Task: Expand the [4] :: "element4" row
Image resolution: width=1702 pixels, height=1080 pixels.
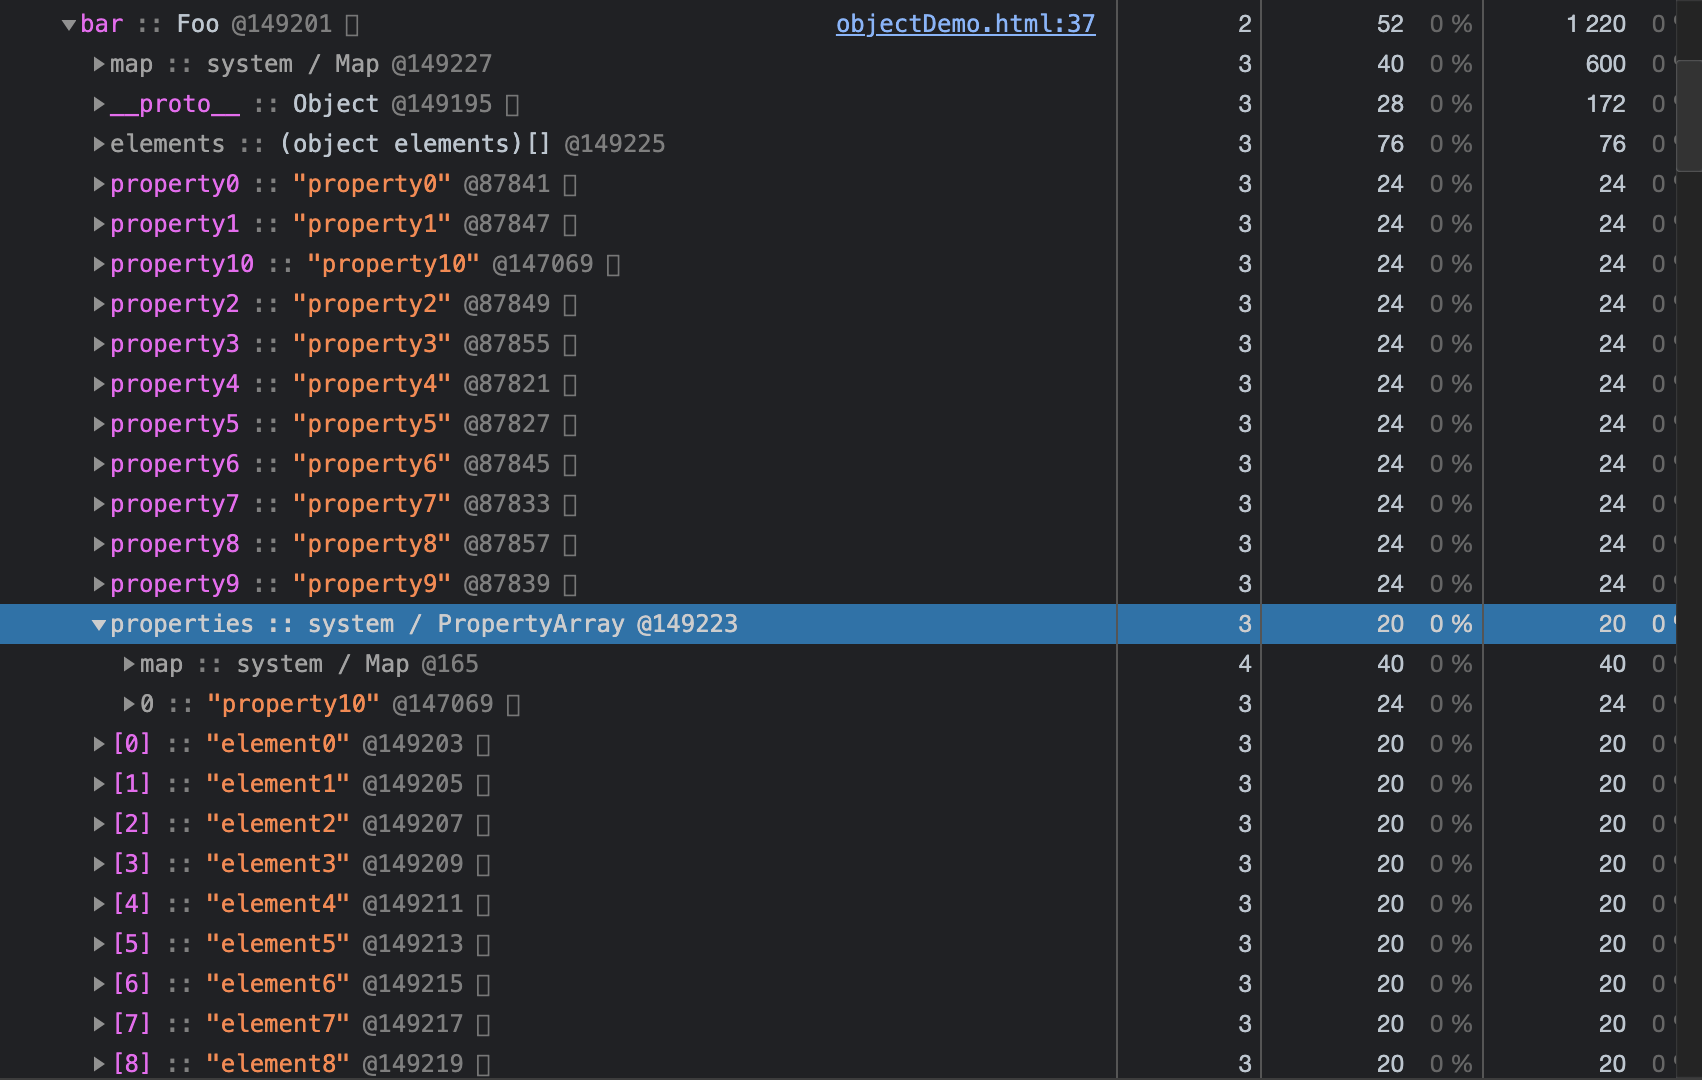Action: pos(99,904)
